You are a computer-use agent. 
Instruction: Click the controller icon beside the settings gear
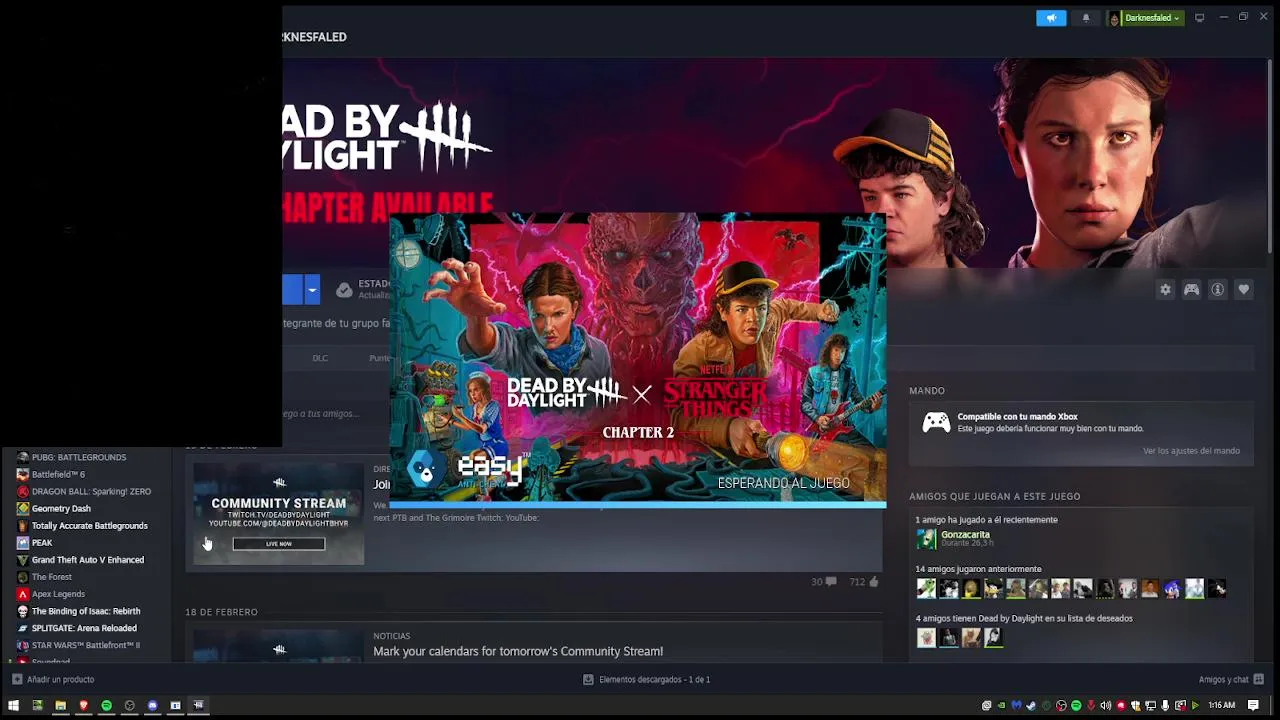click(1191, 289)
